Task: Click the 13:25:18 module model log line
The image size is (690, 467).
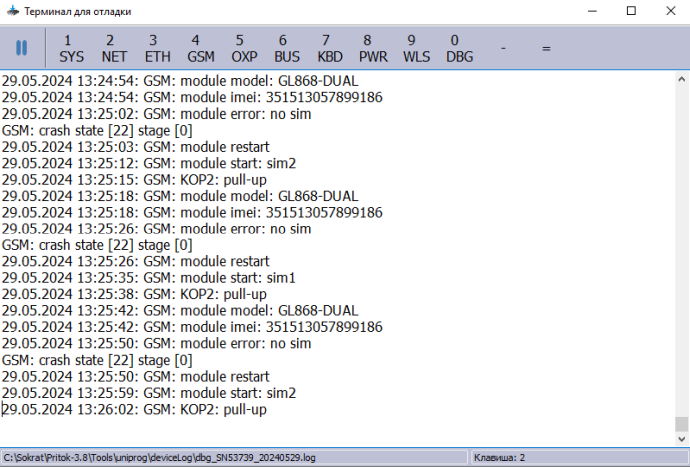Action: pos(180,196)
